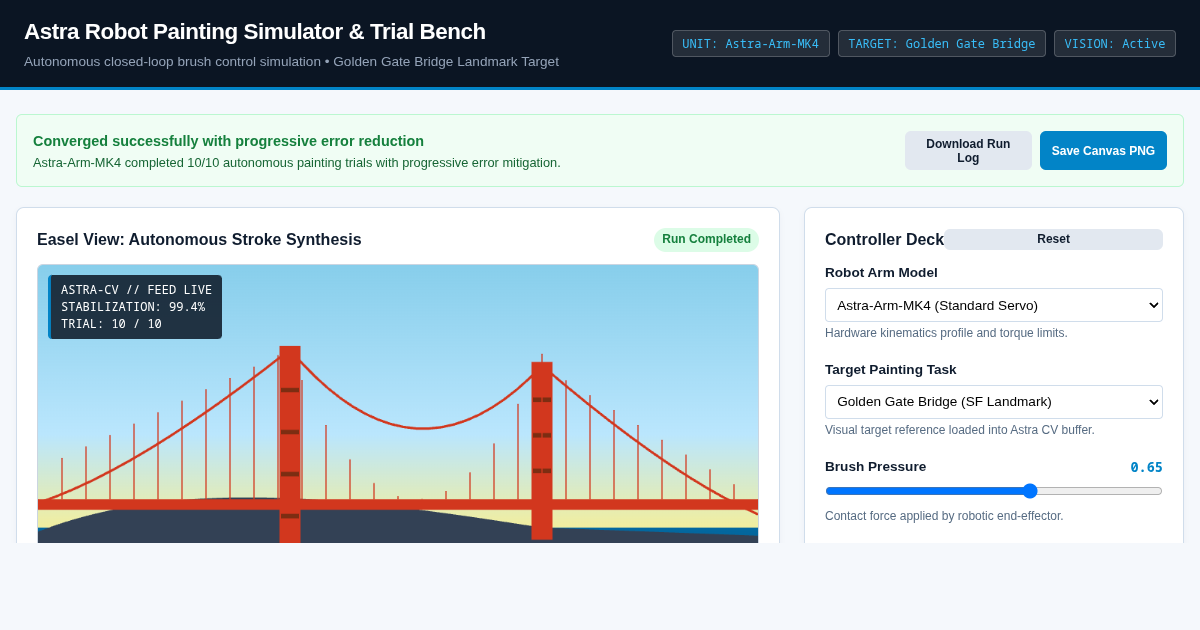Open the Robot Arm Model dropdown
1200x630 pixels.
click(x=994, y=305)
